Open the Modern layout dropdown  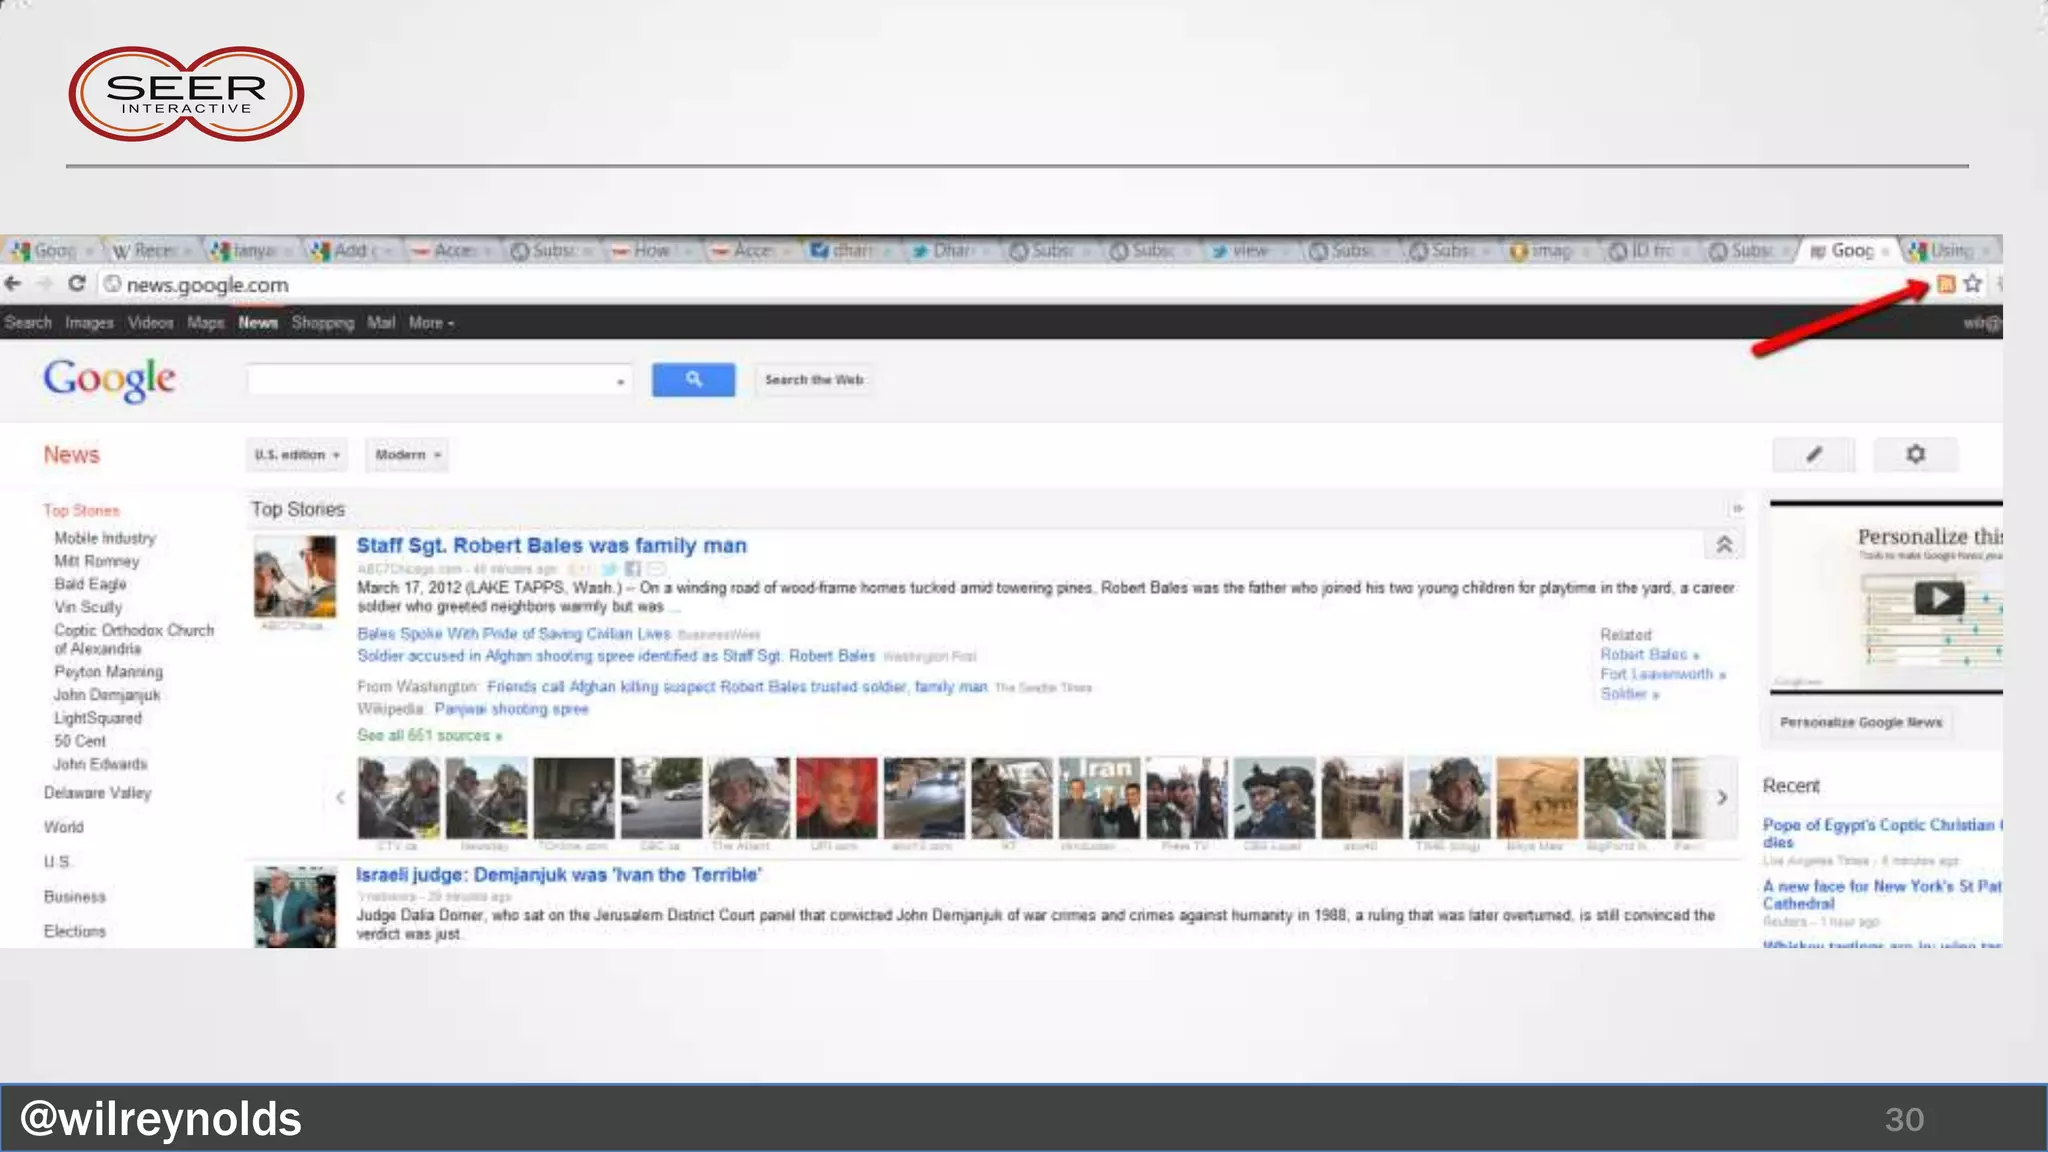[407, 455]
